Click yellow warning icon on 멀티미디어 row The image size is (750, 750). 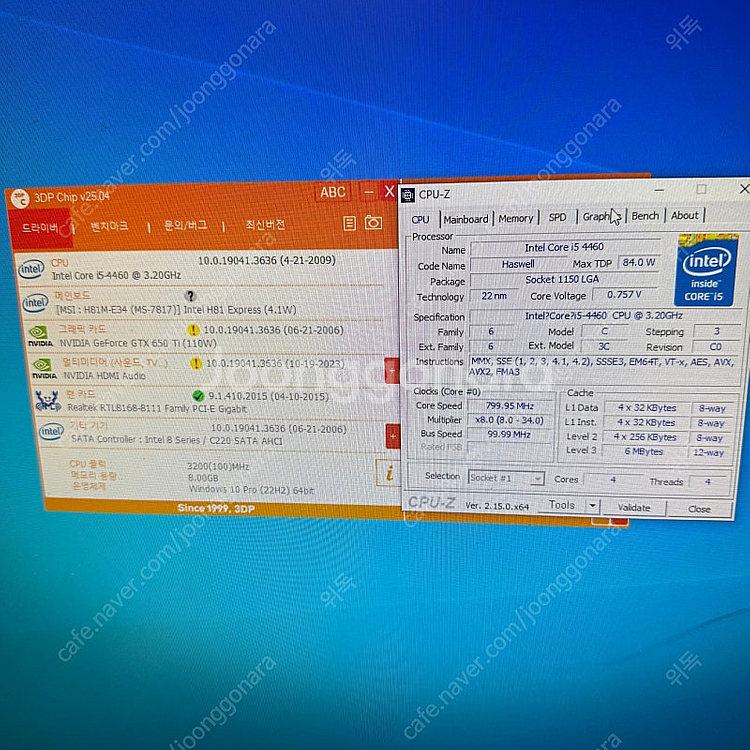point(196,364)
